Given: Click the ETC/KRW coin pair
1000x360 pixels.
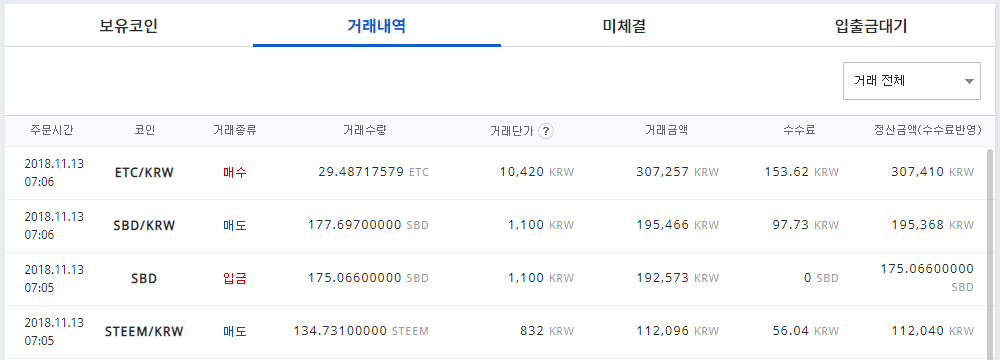Looking at the screenshot, I should click(x=144, y=172).
